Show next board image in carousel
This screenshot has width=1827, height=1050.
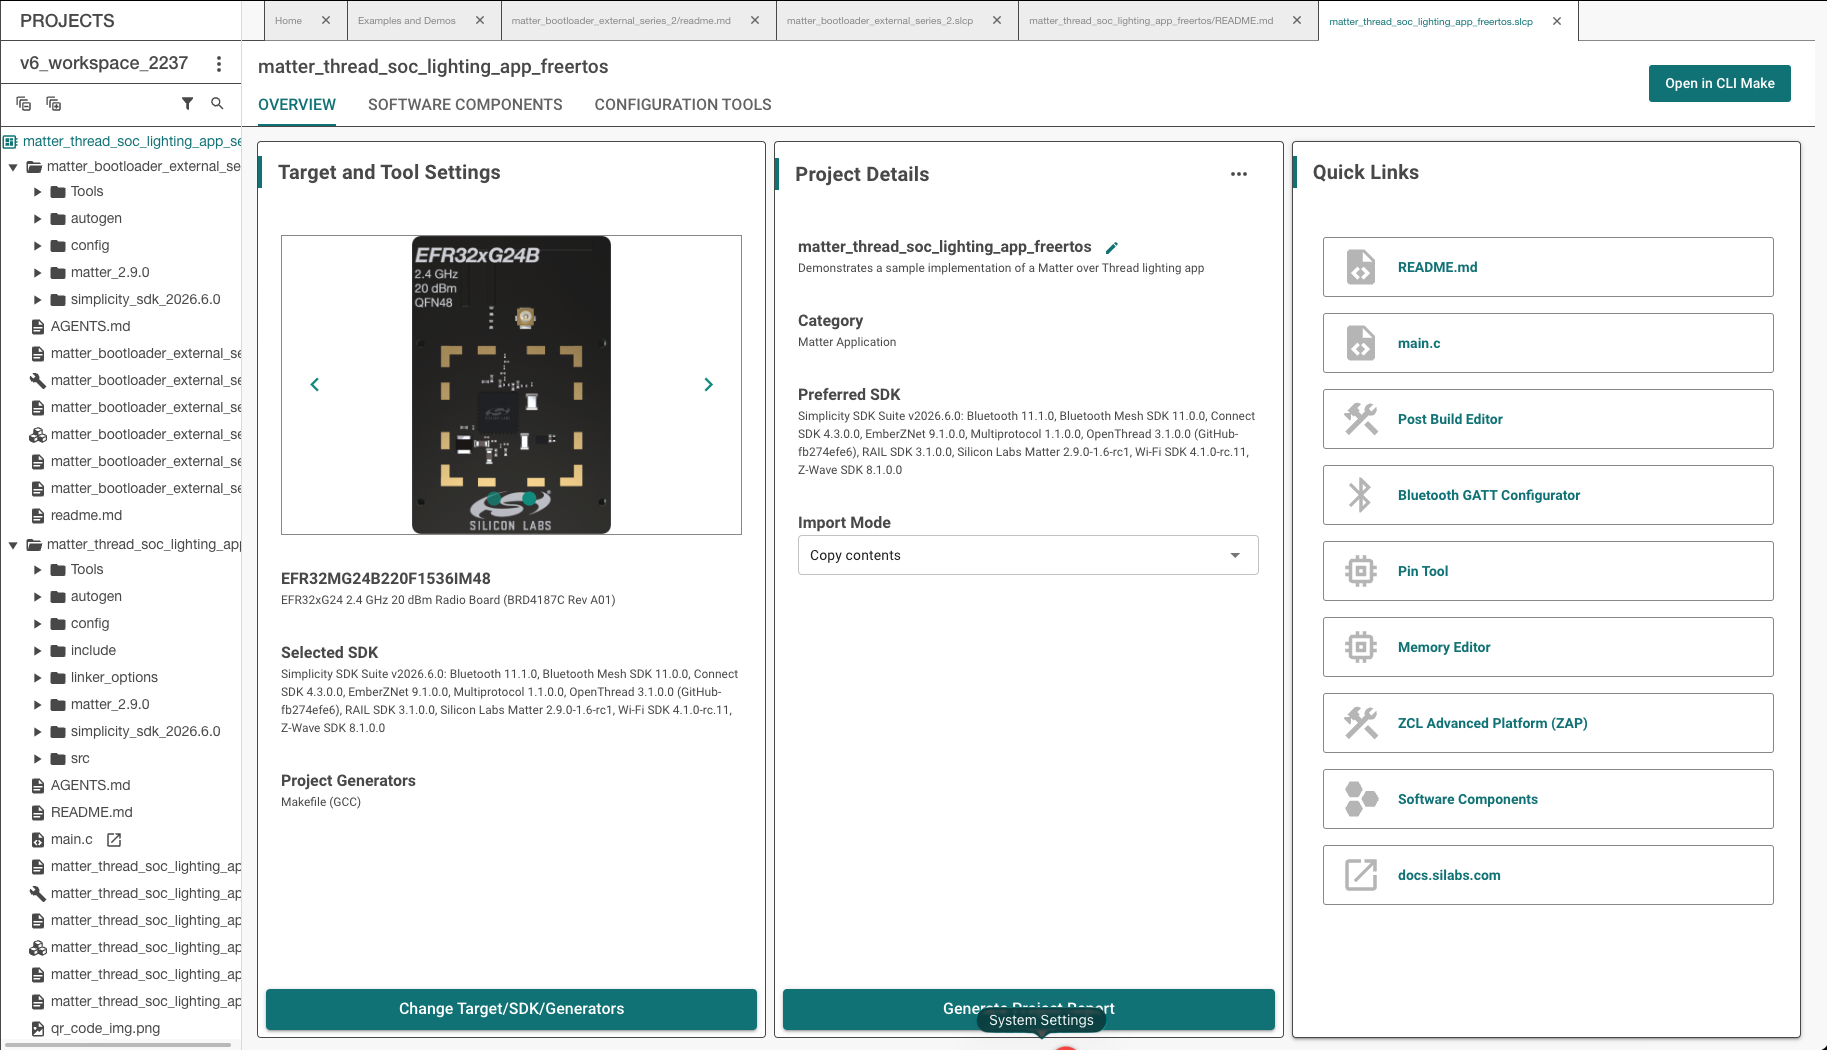click(x=709, y=384)
